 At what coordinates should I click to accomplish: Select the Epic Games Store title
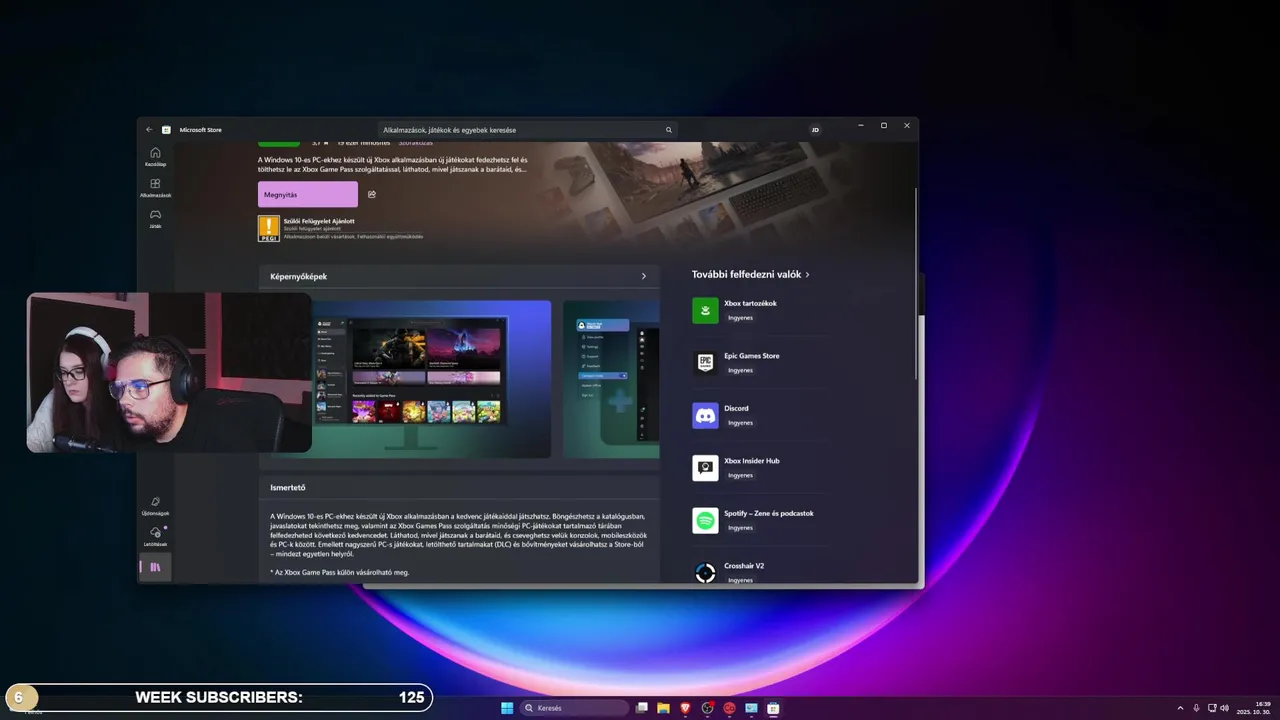point(752,356)
